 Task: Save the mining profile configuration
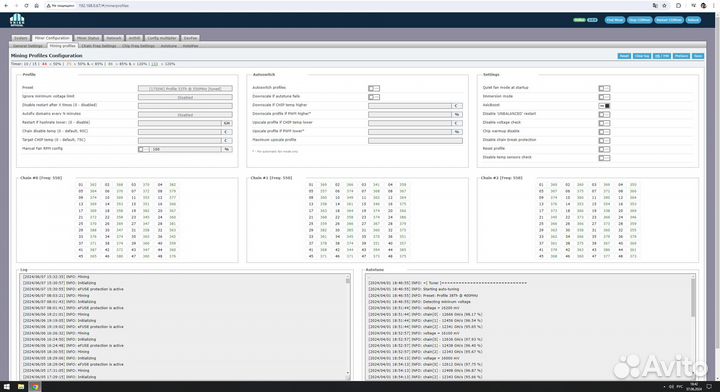[x=698, y=56]
